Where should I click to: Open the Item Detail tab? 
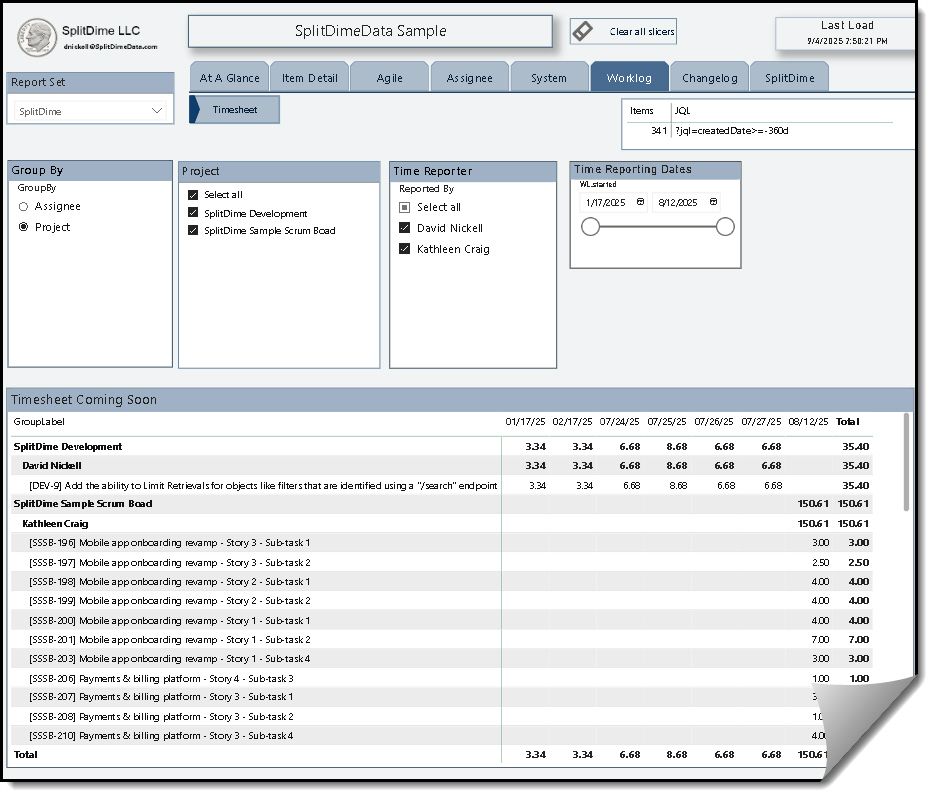click(x=309, y=78)
